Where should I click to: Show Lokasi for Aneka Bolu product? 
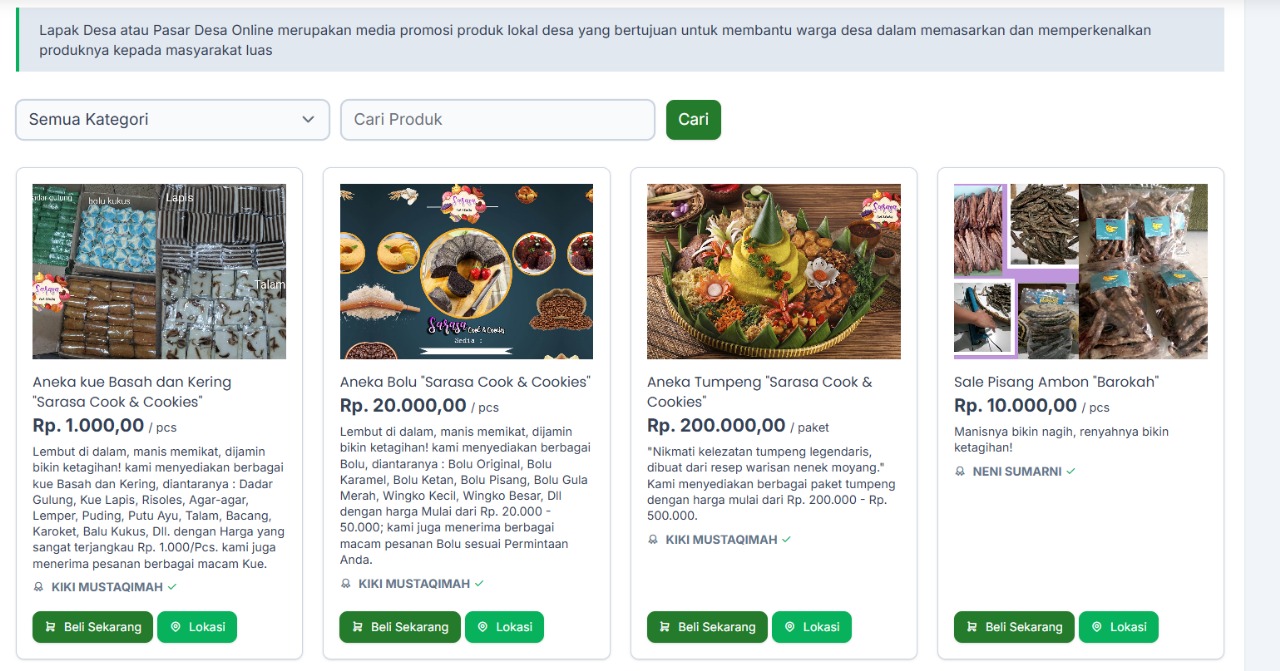(x=504, y=627)
